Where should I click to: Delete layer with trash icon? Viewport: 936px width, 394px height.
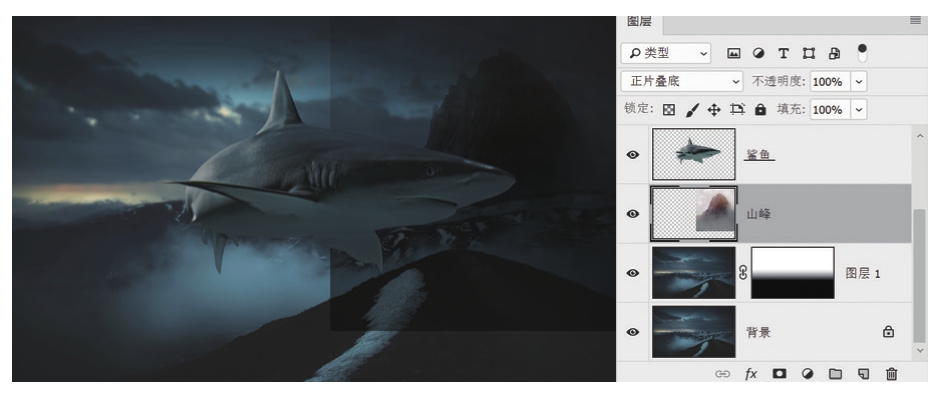[x=891, y=374]
